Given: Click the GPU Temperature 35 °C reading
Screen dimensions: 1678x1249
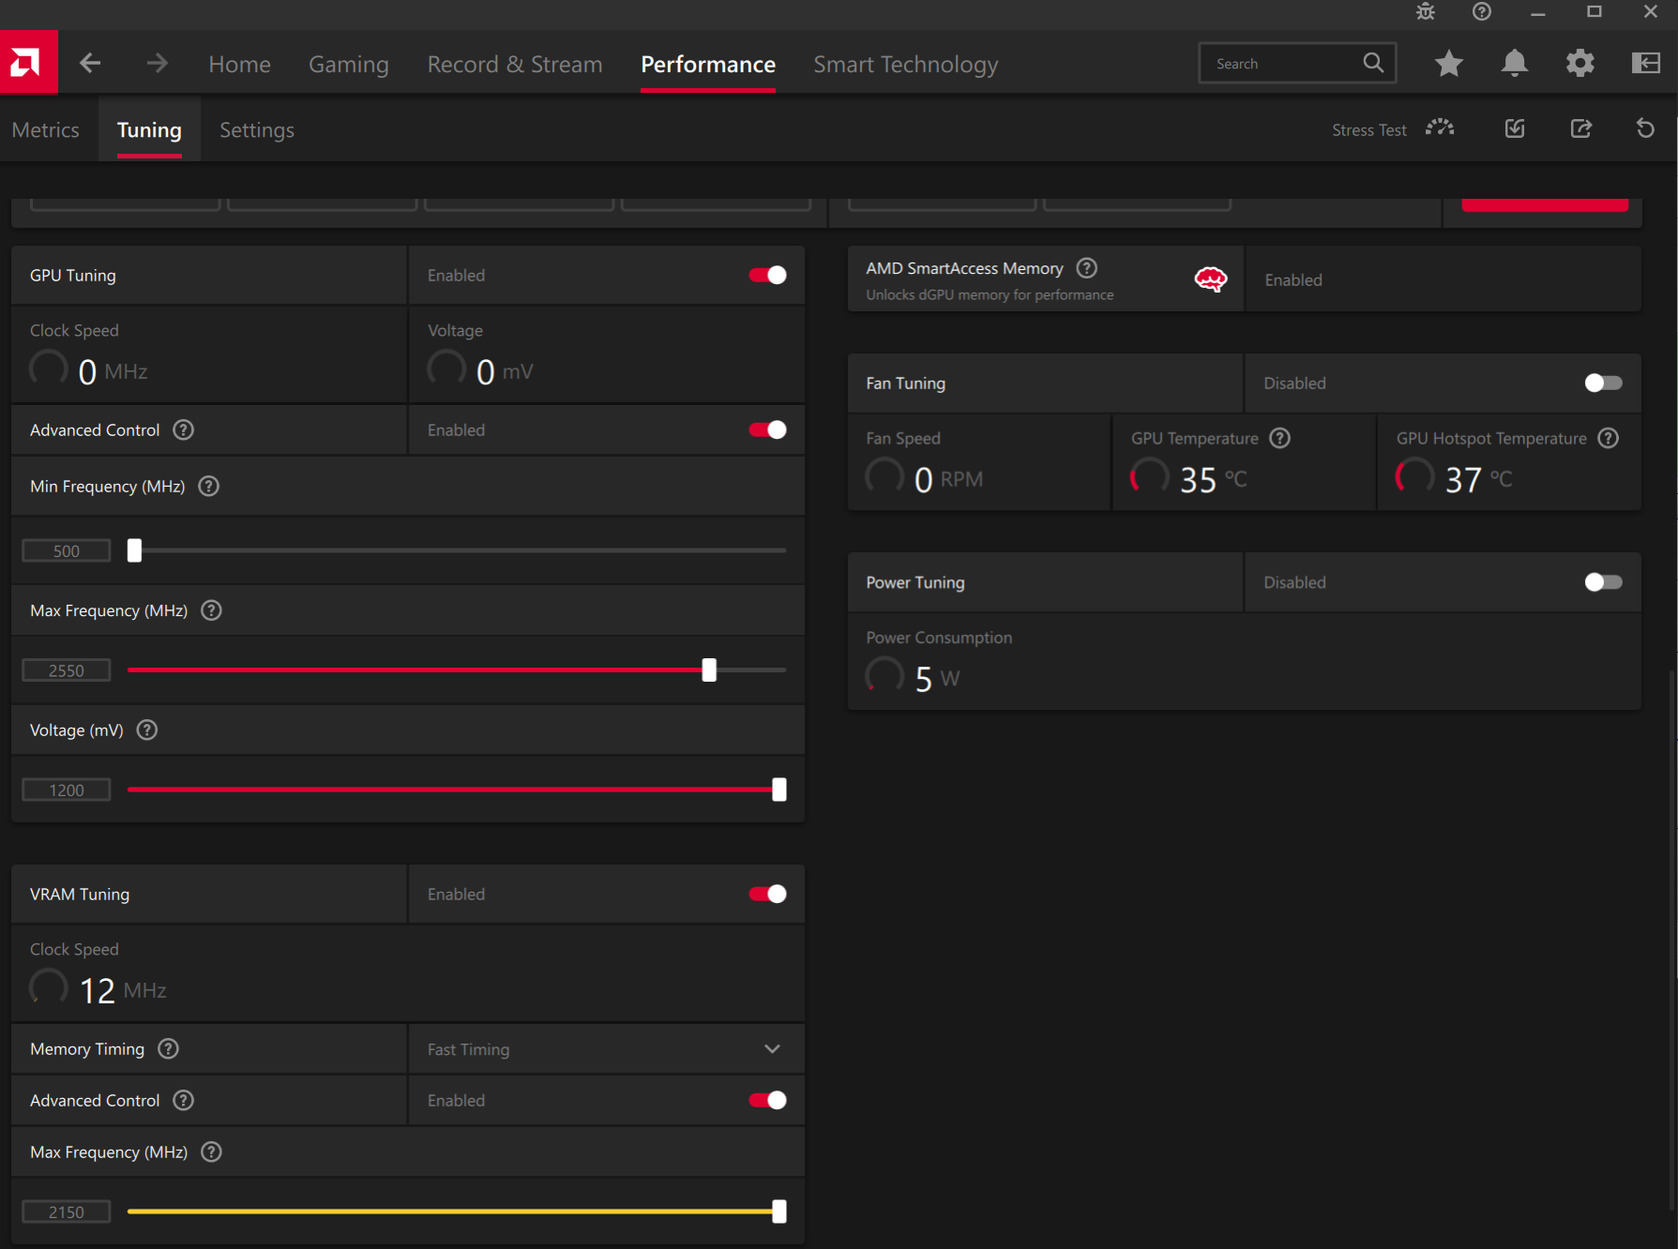Looking at the screenshot, I should pyautogui.click(x=1190, y=478).
